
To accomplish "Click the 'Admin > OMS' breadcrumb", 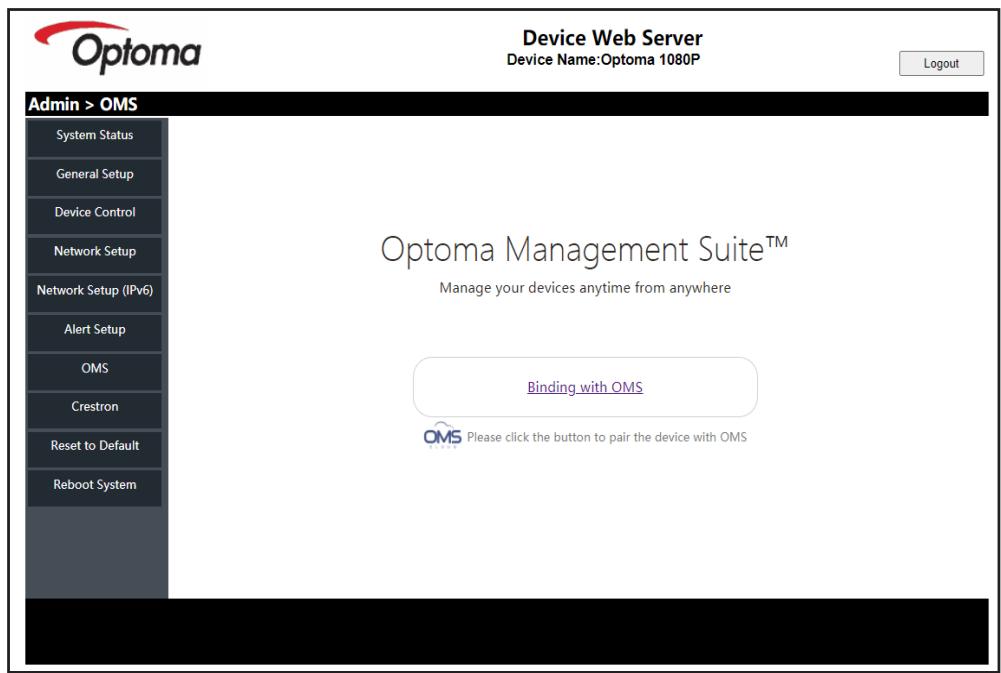I will [83, 104].
